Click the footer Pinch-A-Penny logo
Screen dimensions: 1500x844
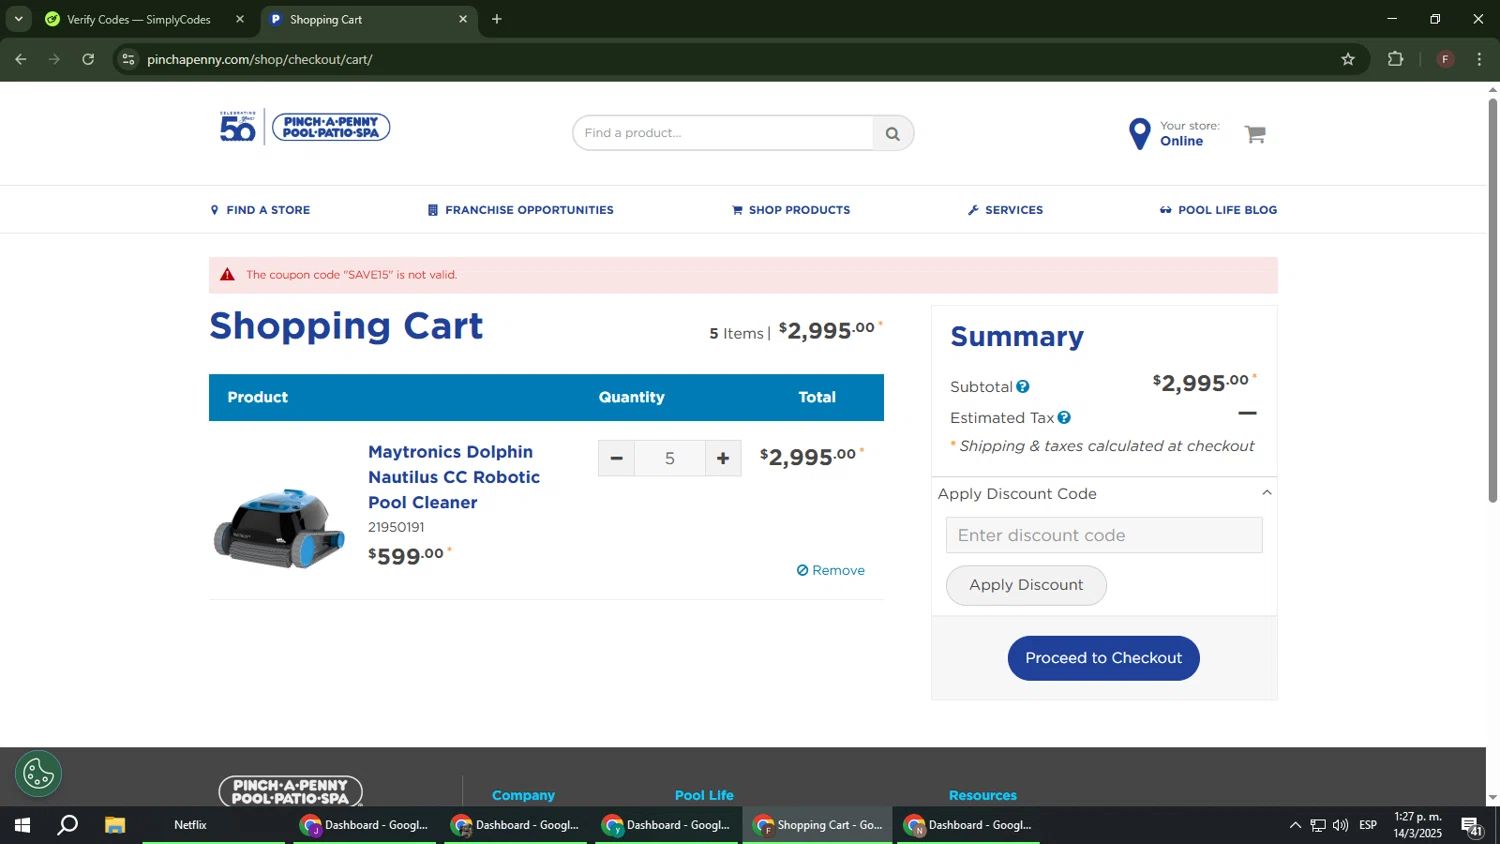pos(291,792)
